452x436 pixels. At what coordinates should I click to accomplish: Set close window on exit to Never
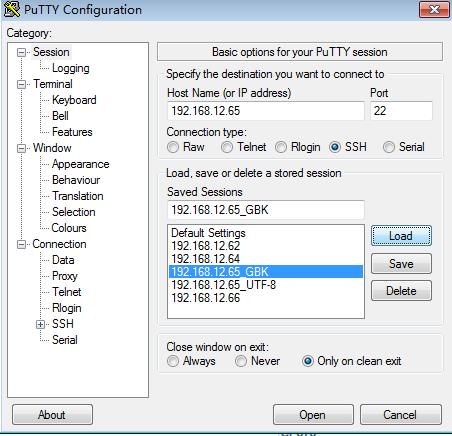(x=241, y=361)
